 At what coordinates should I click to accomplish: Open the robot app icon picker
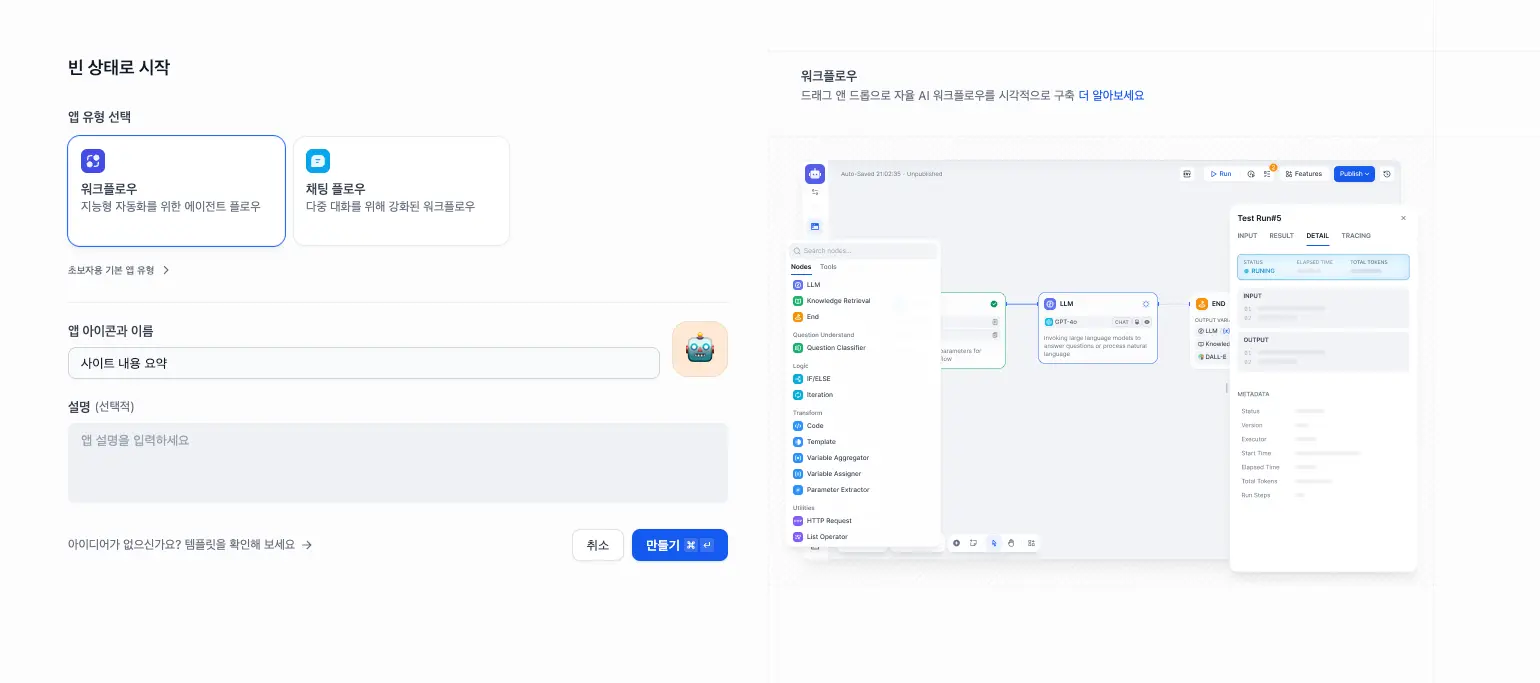click(700, 349)
